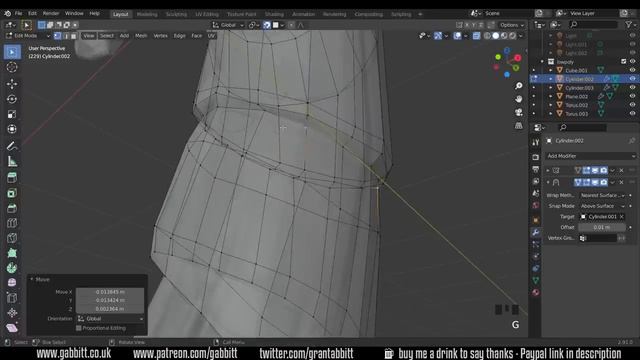Open the Object Data properties triangle tab
The image size is (640, 360).
[x=536, y=280]
